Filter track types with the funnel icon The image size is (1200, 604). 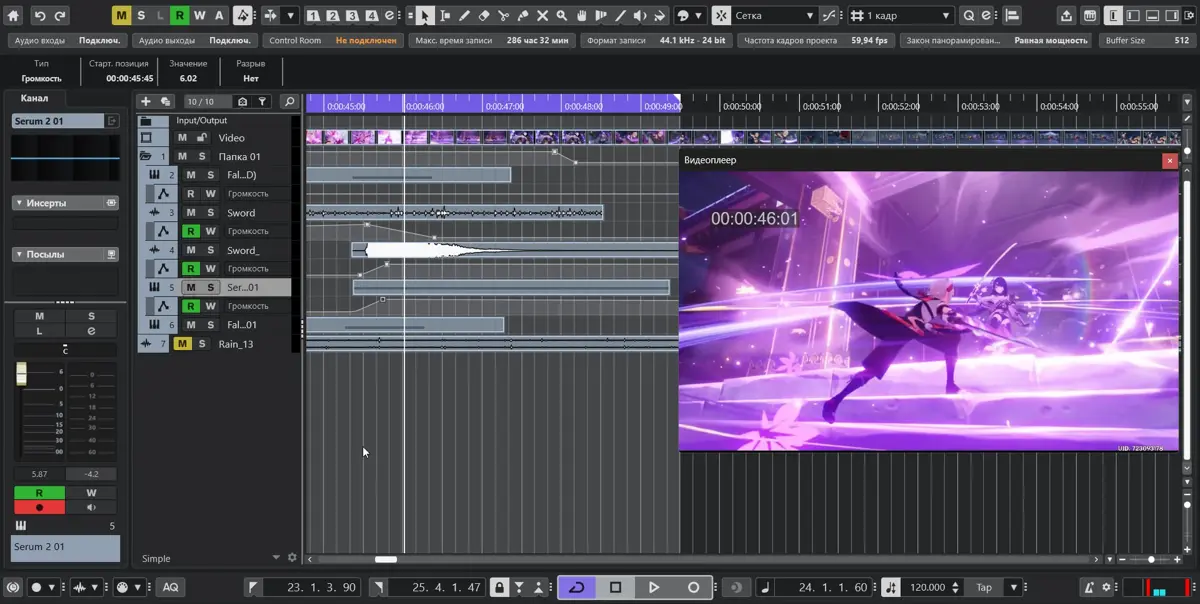pyautogui.click(x=262, y=101)
